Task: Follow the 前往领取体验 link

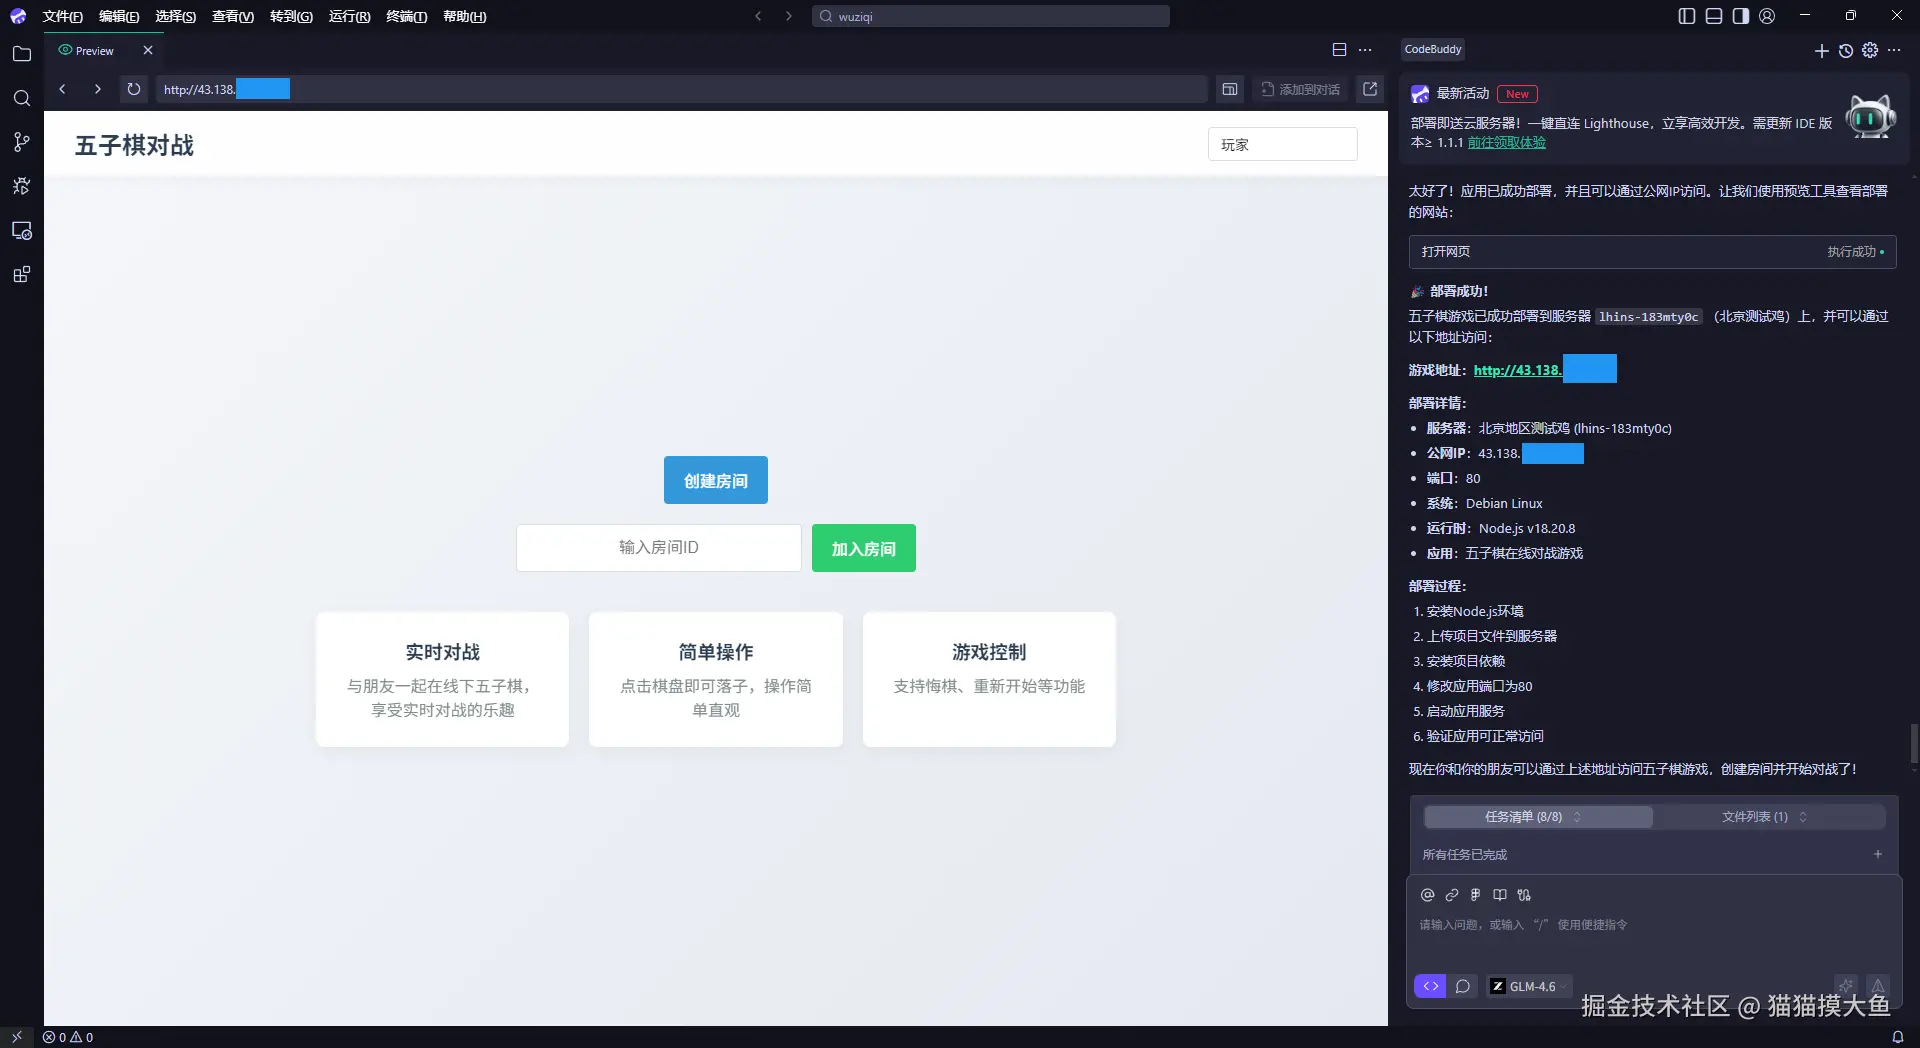Action: (1506, 142)
